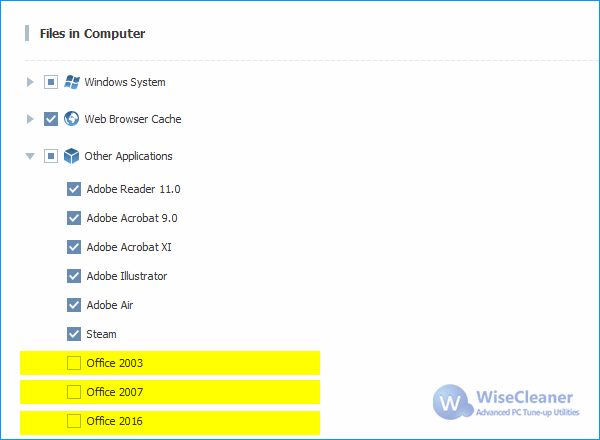The image size is (600, 440).
Task: Check the Office 2016 checkbox
Action: pos(74,421)
